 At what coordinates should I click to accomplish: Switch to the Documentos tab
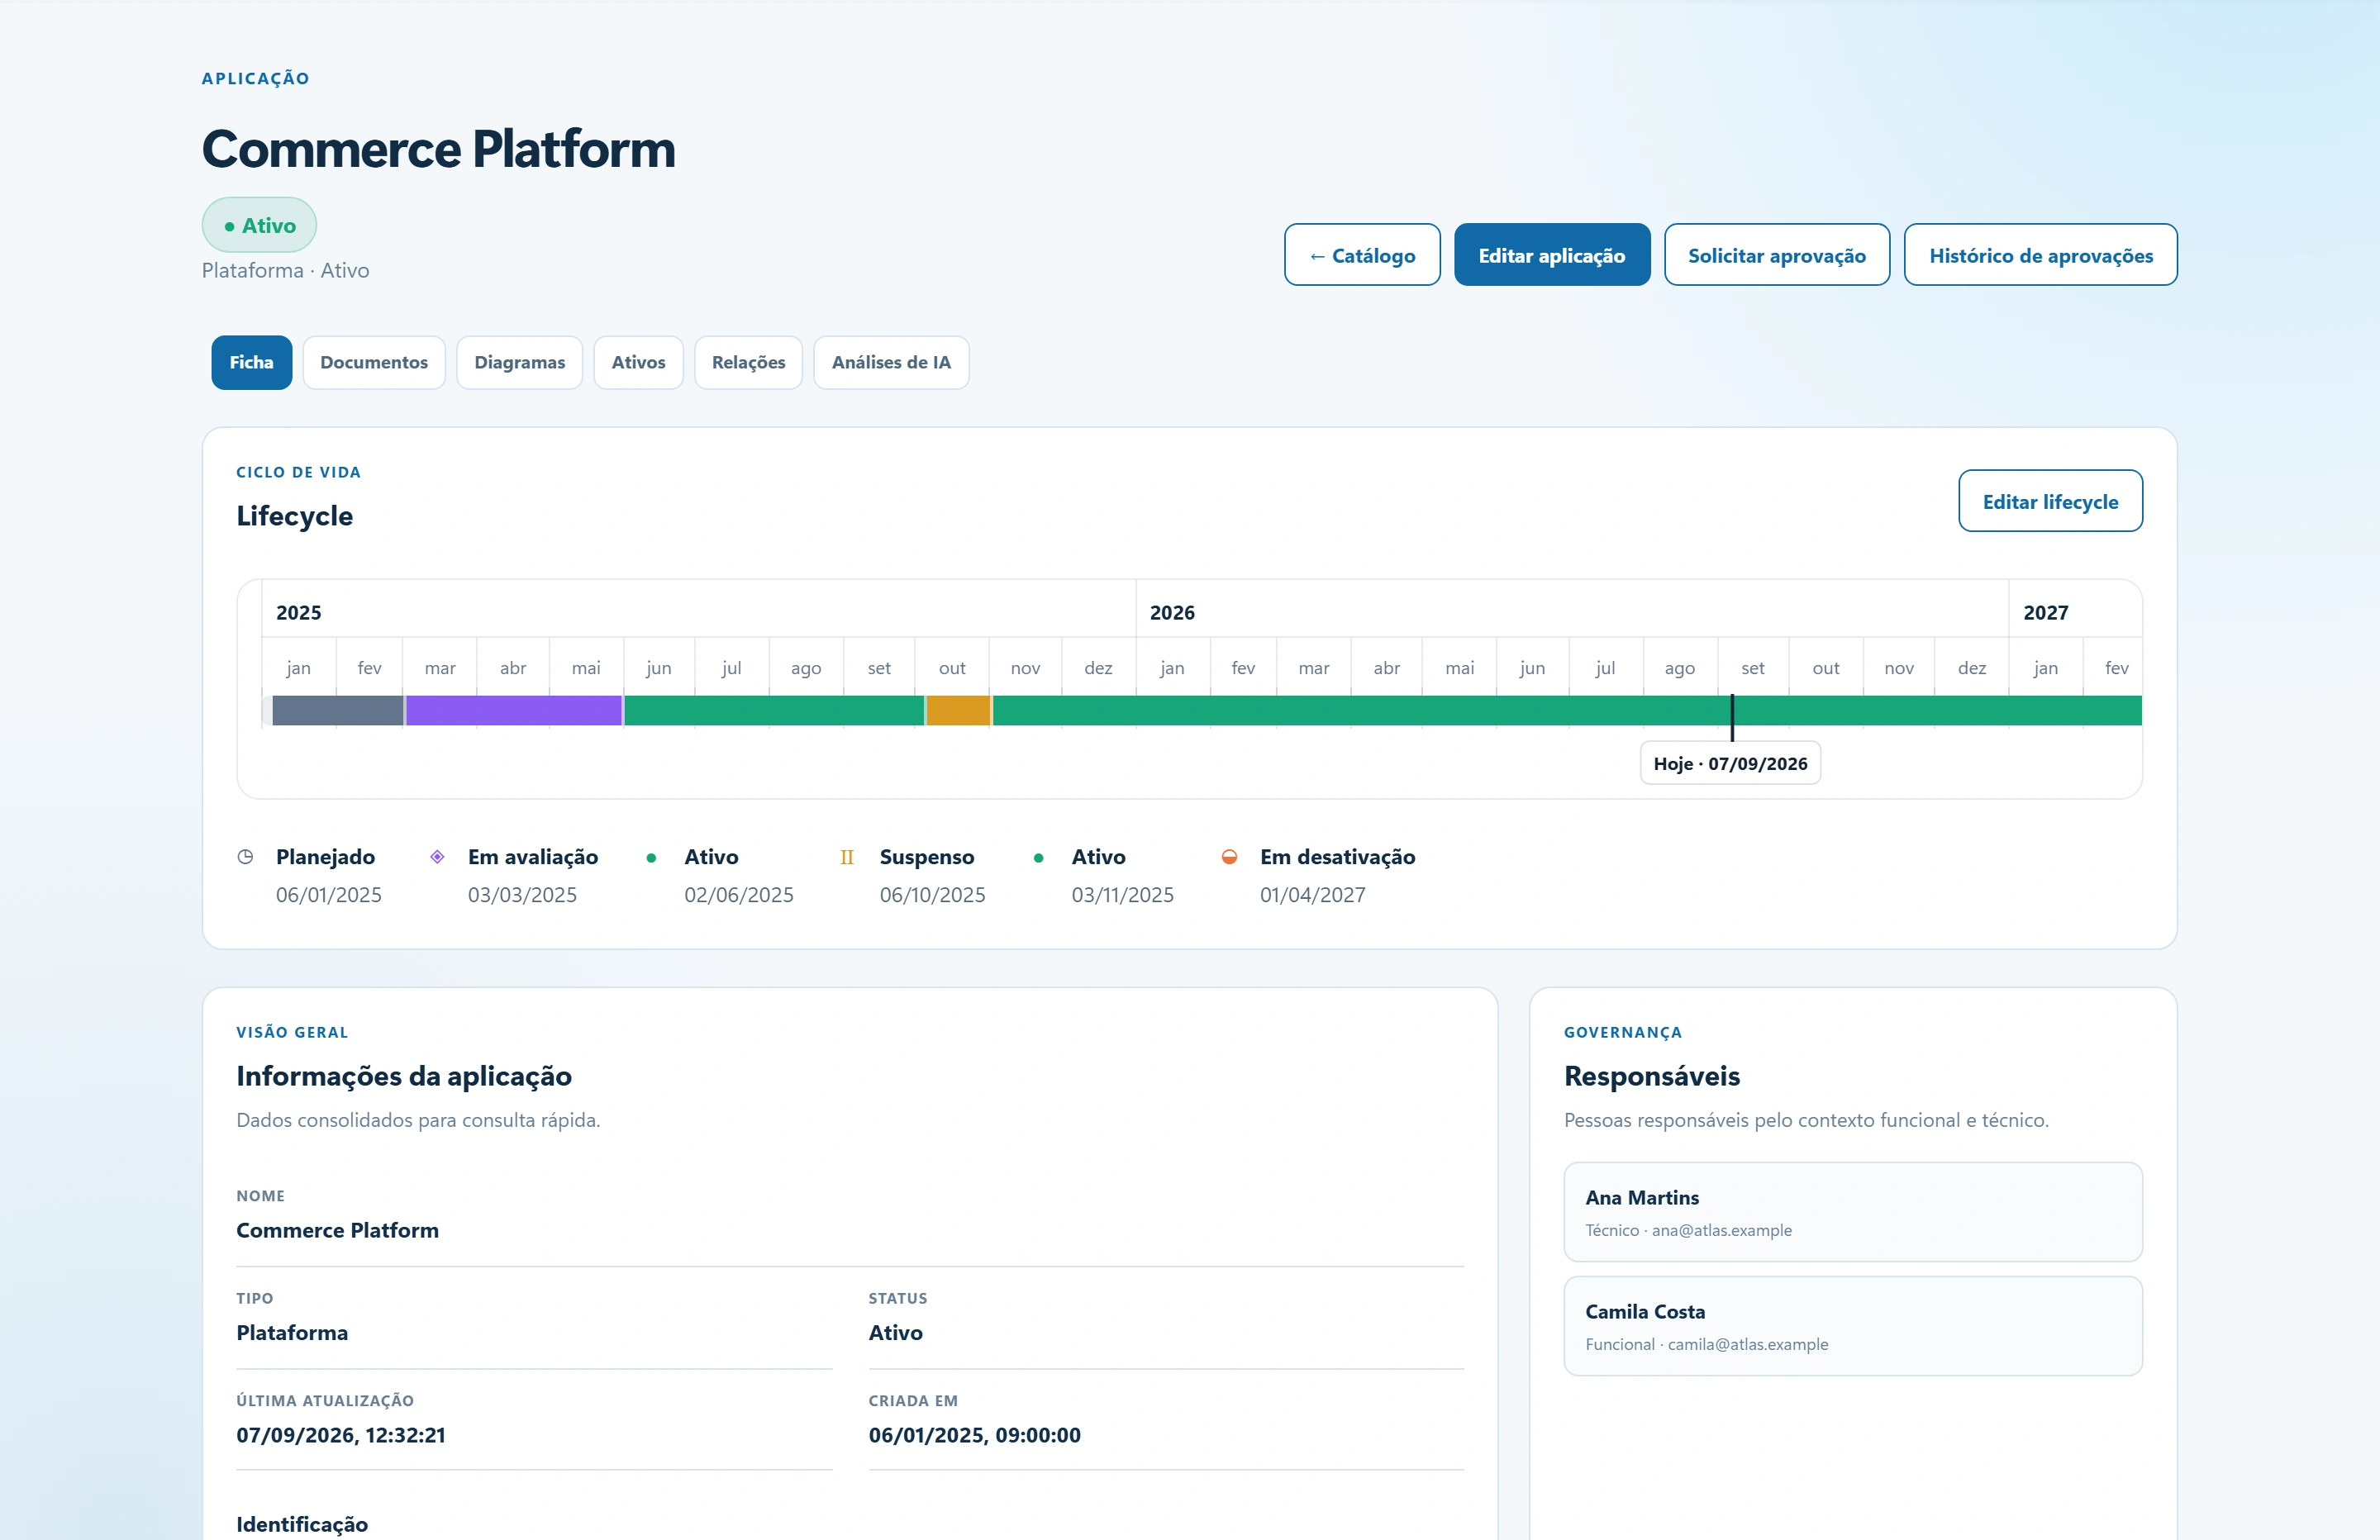pos(374,362)
